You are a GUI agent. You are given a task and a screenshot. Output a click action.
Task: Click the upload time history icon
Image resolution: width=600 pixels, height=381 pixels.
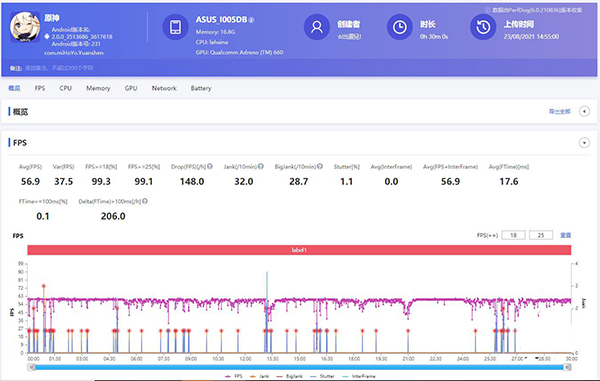pyautogui.click(x=483, y=27)
